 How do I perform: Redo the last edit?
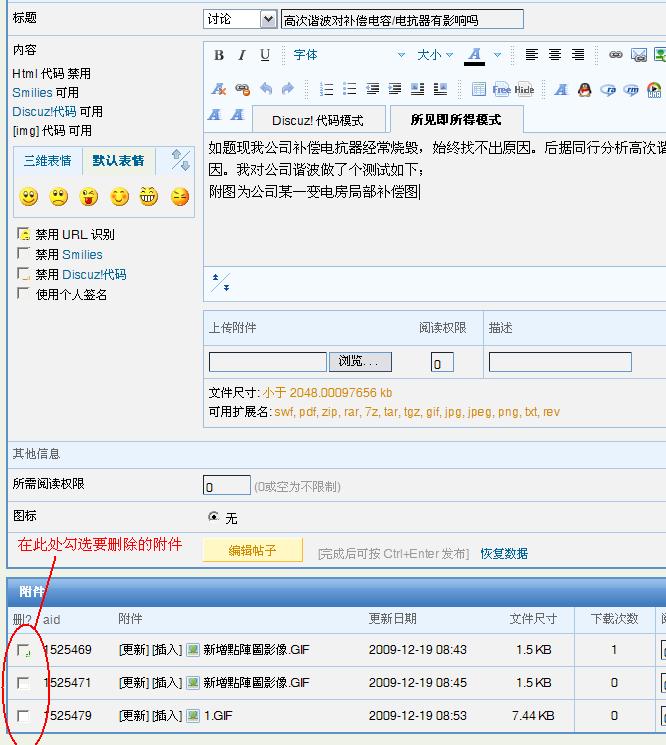tap(288, 88)
